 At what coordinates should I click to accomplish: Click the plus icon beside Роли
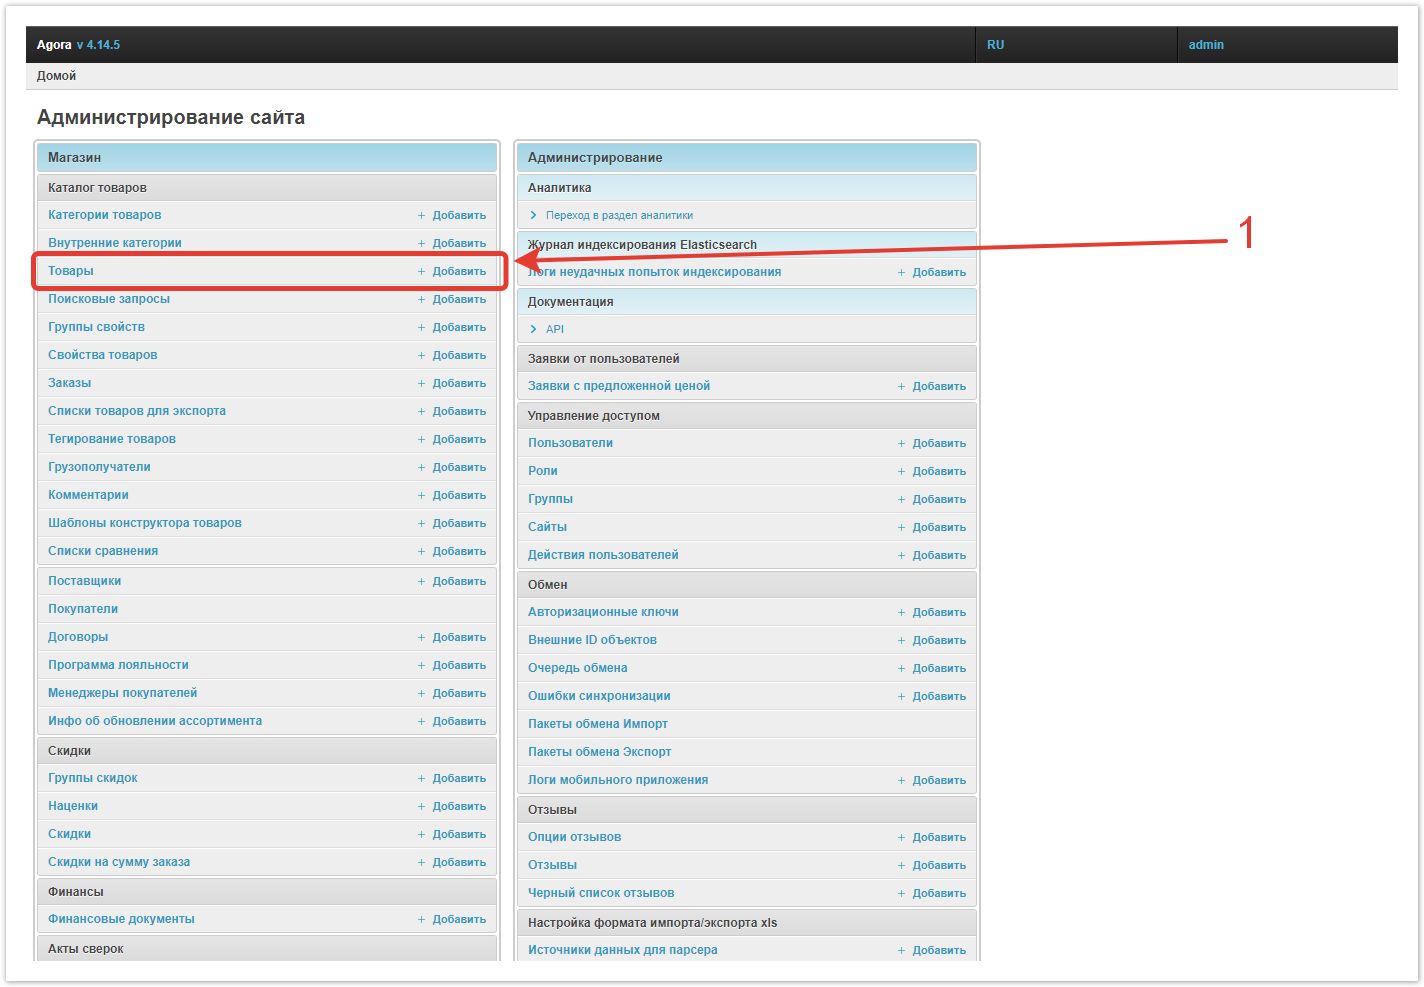click(901, 472)
